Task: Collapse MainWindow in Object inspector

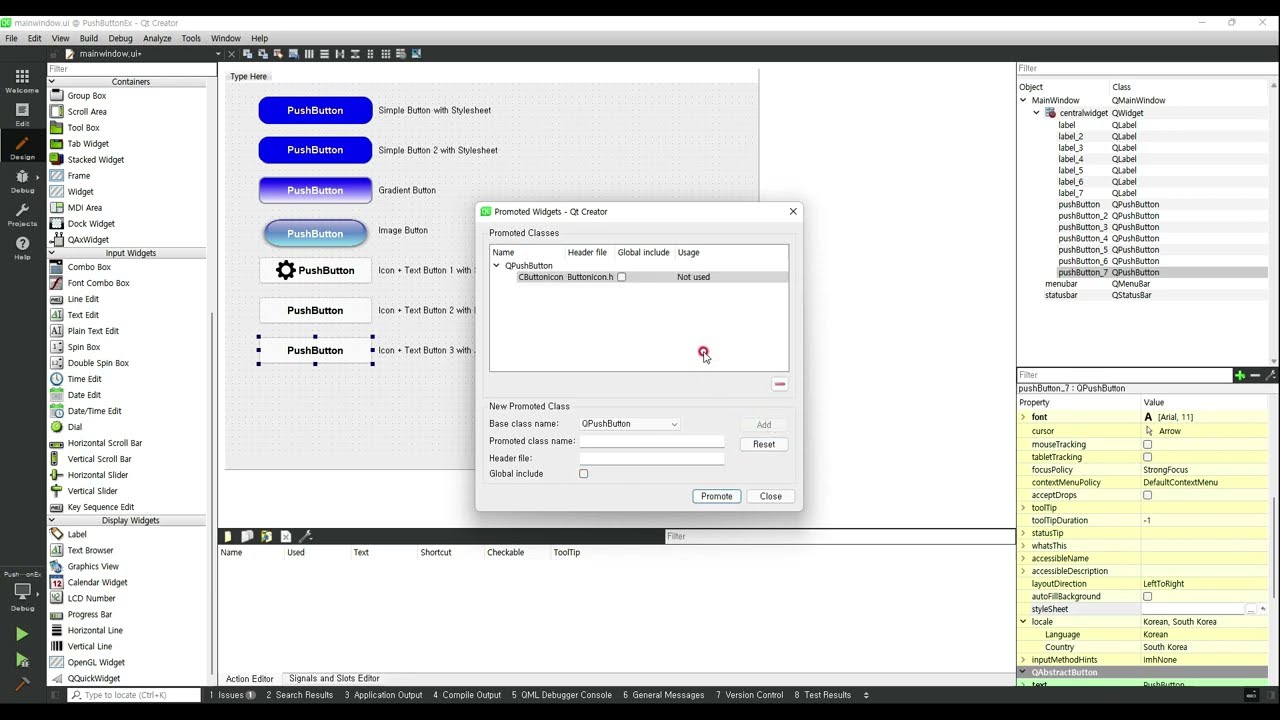Action: pos(1023,100)
